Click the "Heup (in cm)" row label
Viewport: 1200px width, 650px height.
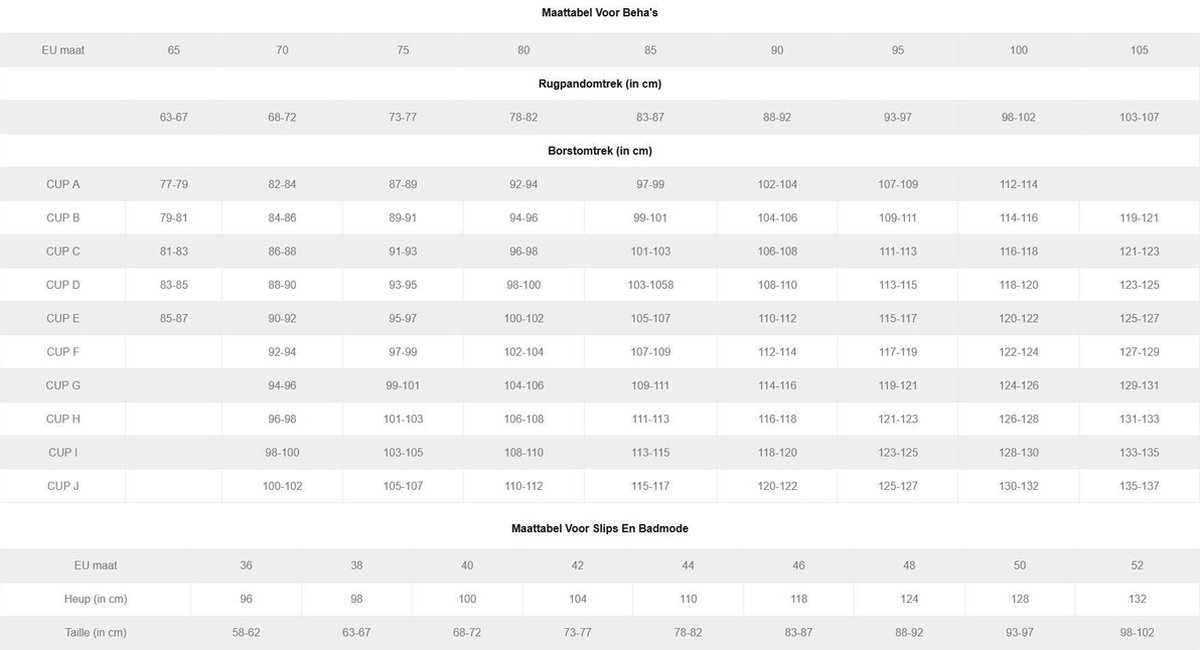[x=95, y=599]
